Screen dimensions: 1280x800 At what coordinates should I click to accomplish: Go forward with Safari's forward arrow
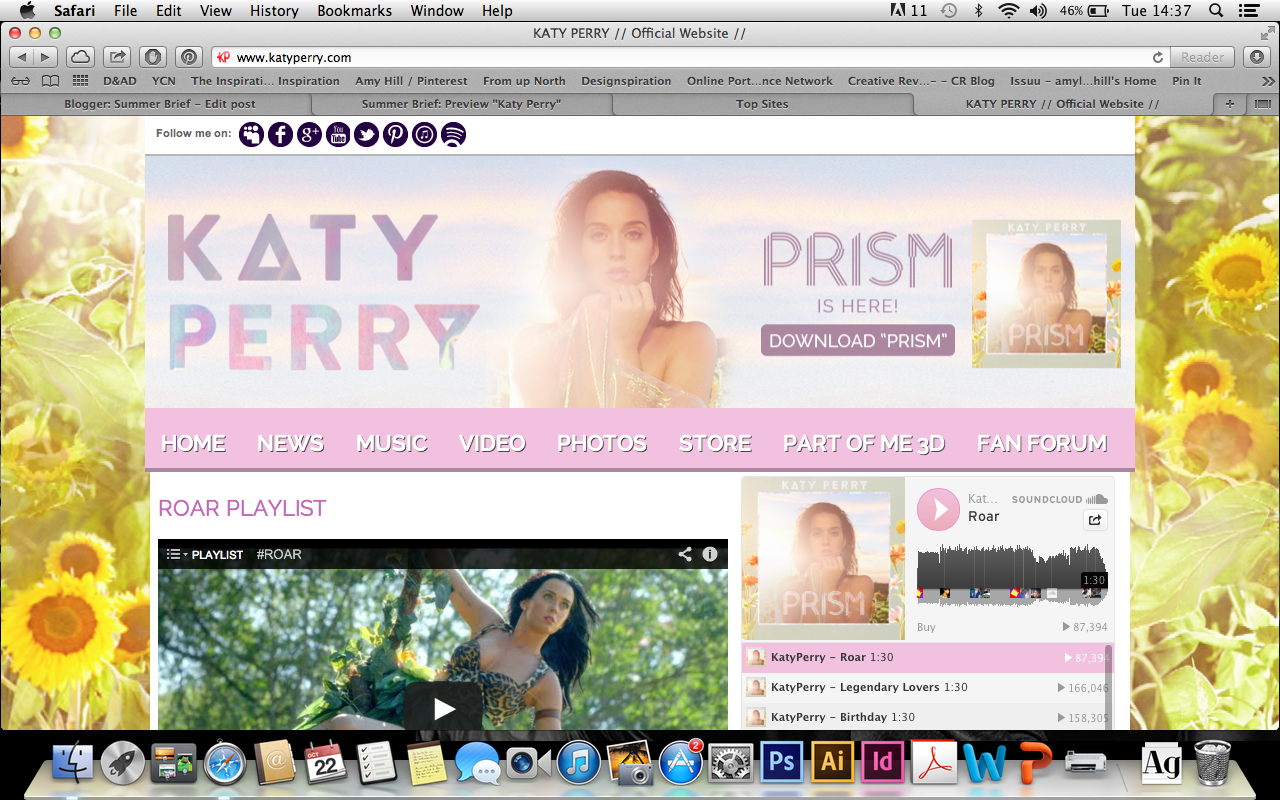pos(46,57)
